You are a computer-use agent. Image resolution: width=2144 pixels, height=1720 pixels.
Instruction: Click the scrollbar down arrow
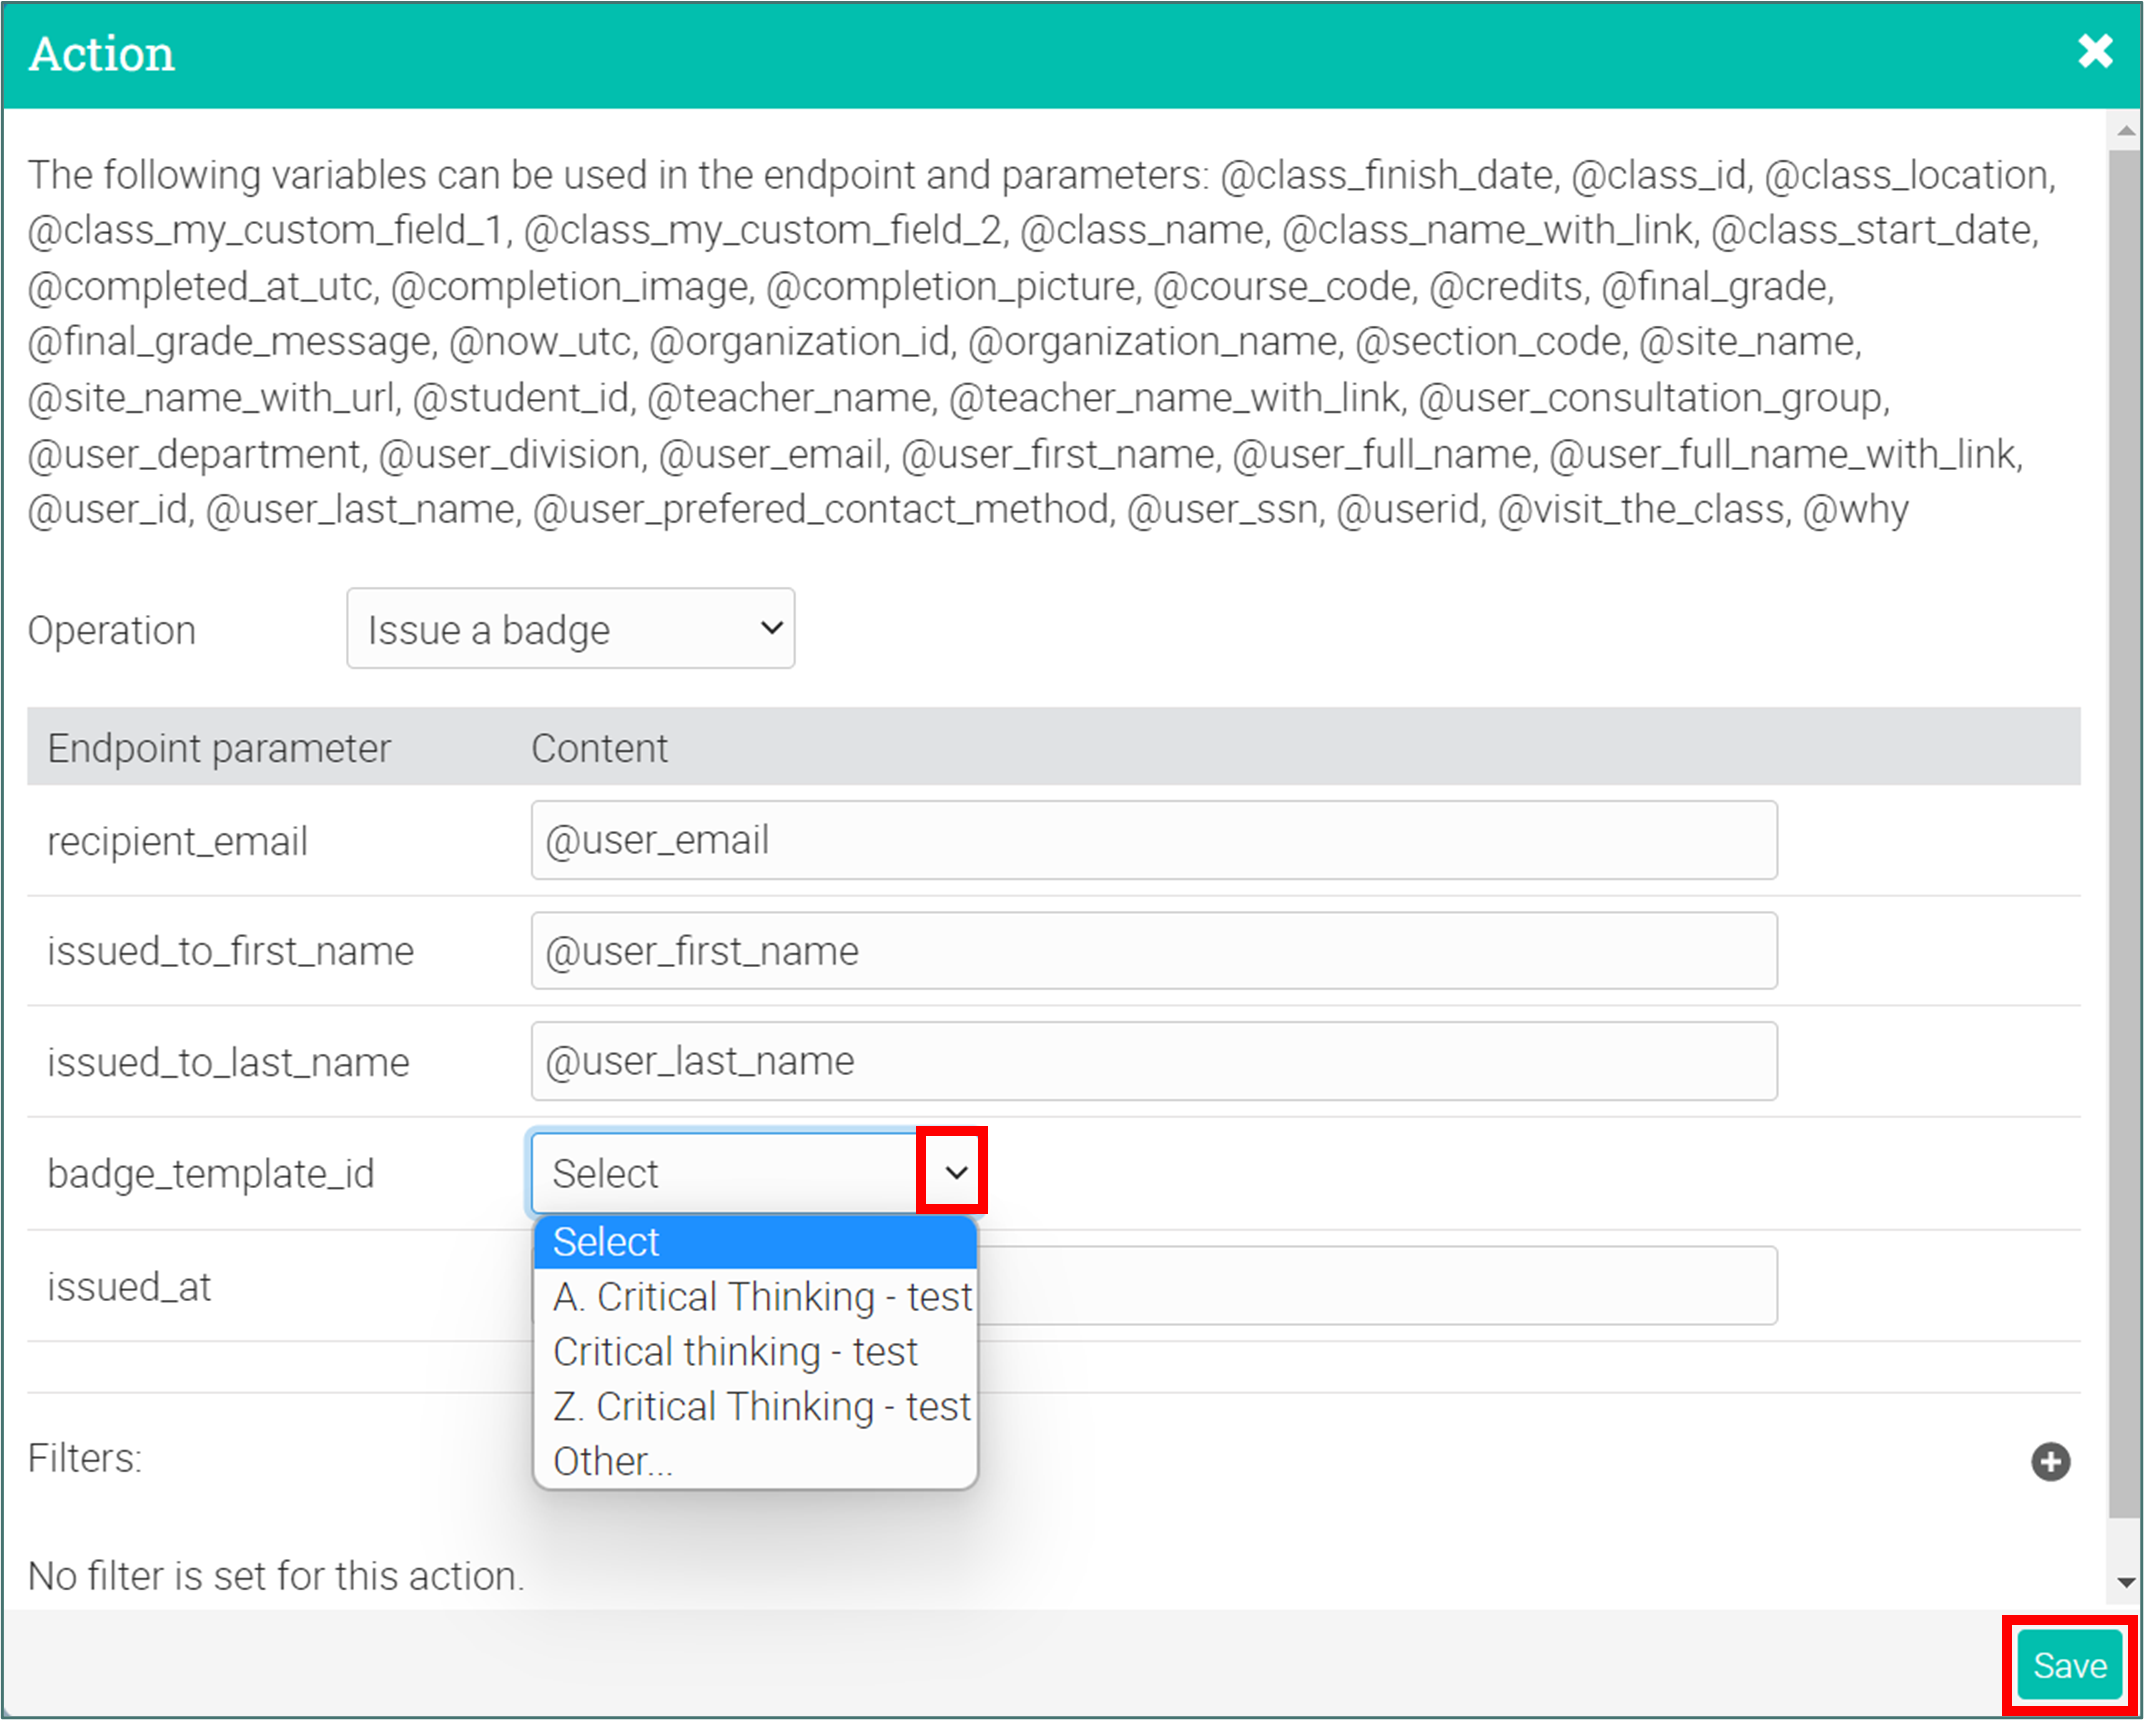click(x=2126, y=1583)
